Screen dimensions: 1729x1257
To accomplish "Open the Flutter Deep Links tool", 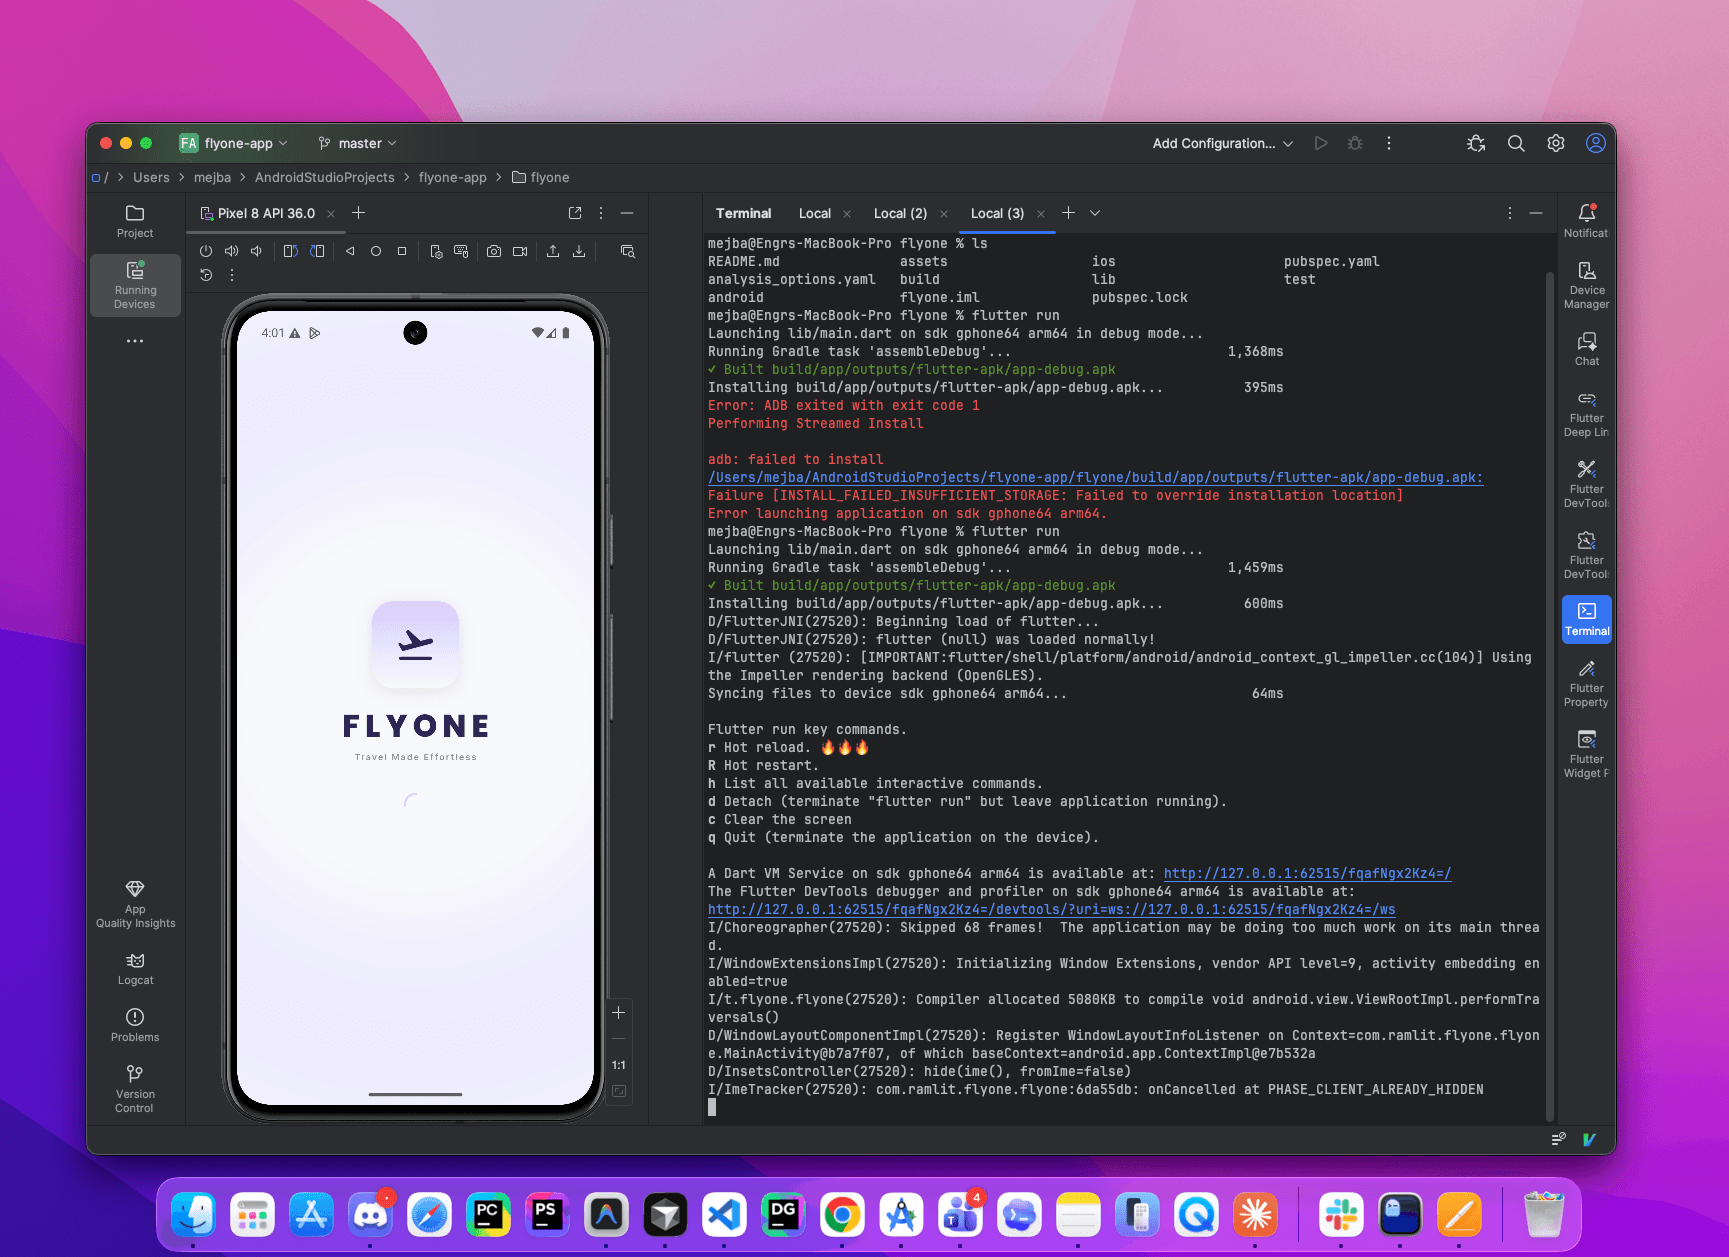I will 1586,414.
